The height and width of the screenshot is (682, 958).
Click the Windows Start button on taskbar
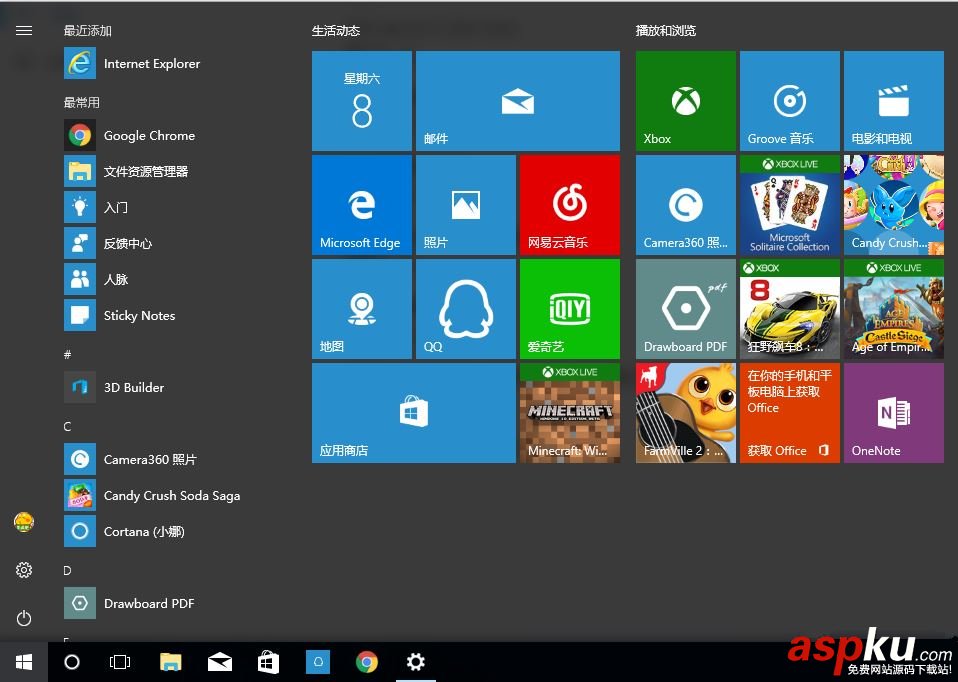pyautogui.click(x=24, y=662)
